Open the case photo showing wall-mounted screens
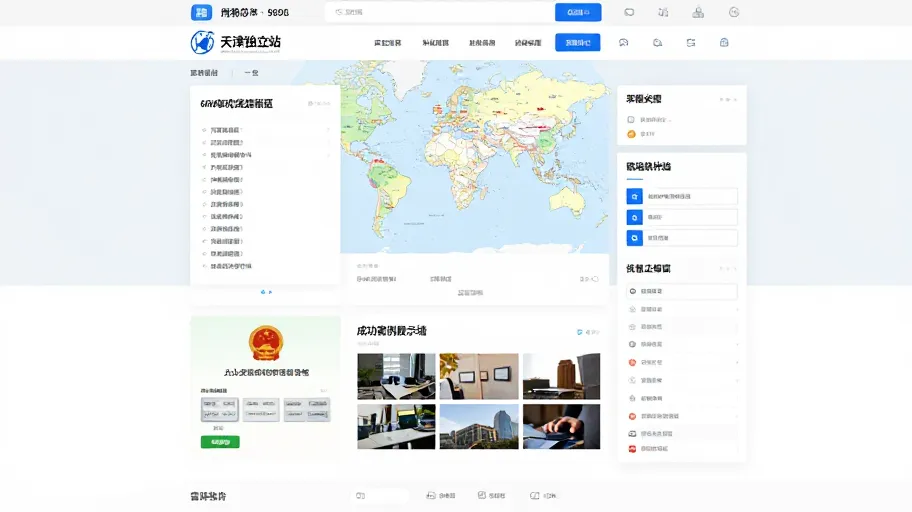The width and height of the screenshot is (912, 512). tap(479, 376)
